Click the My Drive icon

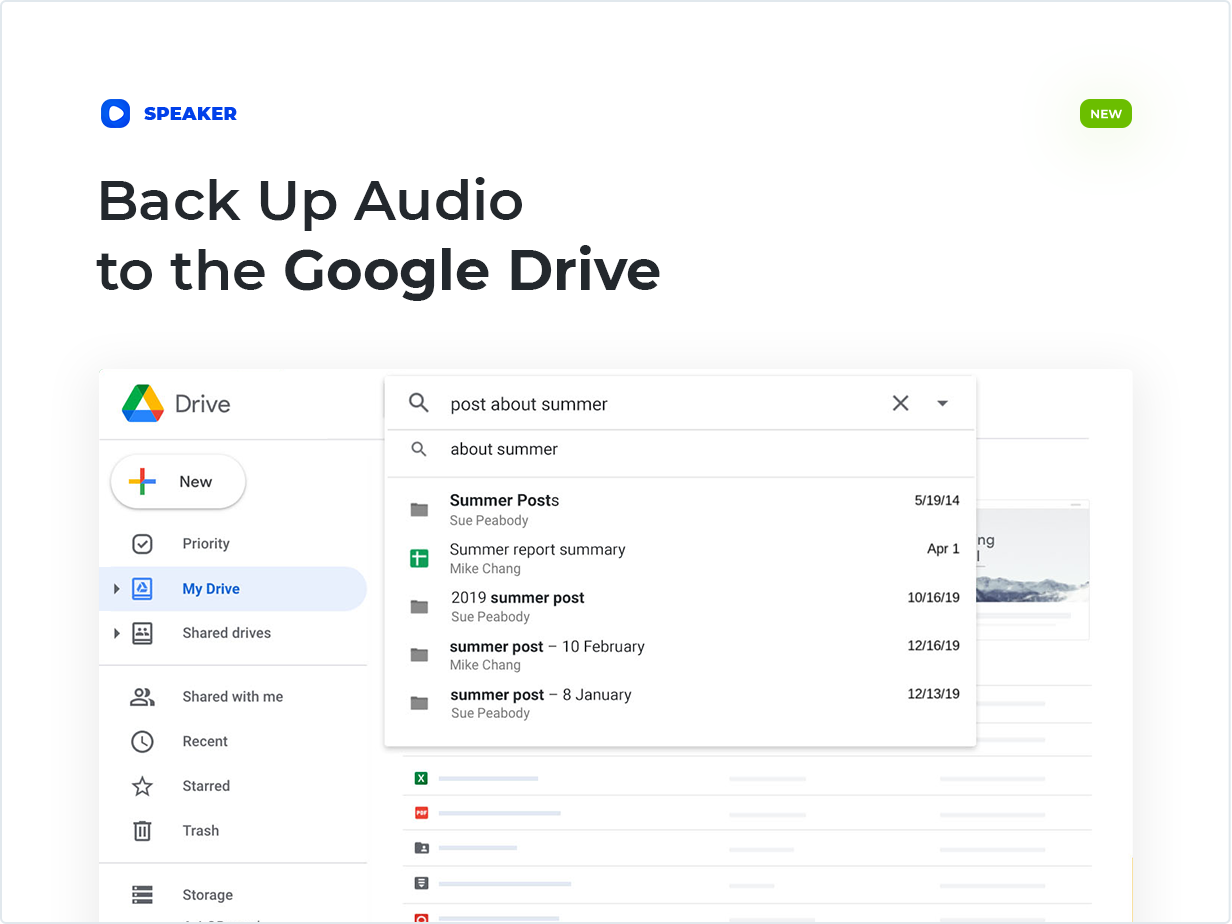[142, 589]
